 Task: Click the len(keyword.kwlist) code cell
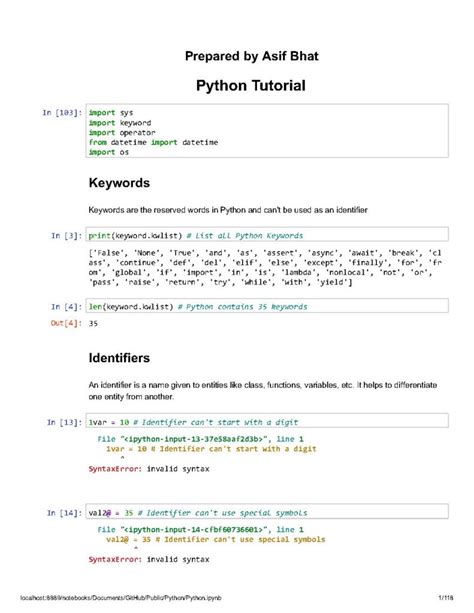pos(267,306)
